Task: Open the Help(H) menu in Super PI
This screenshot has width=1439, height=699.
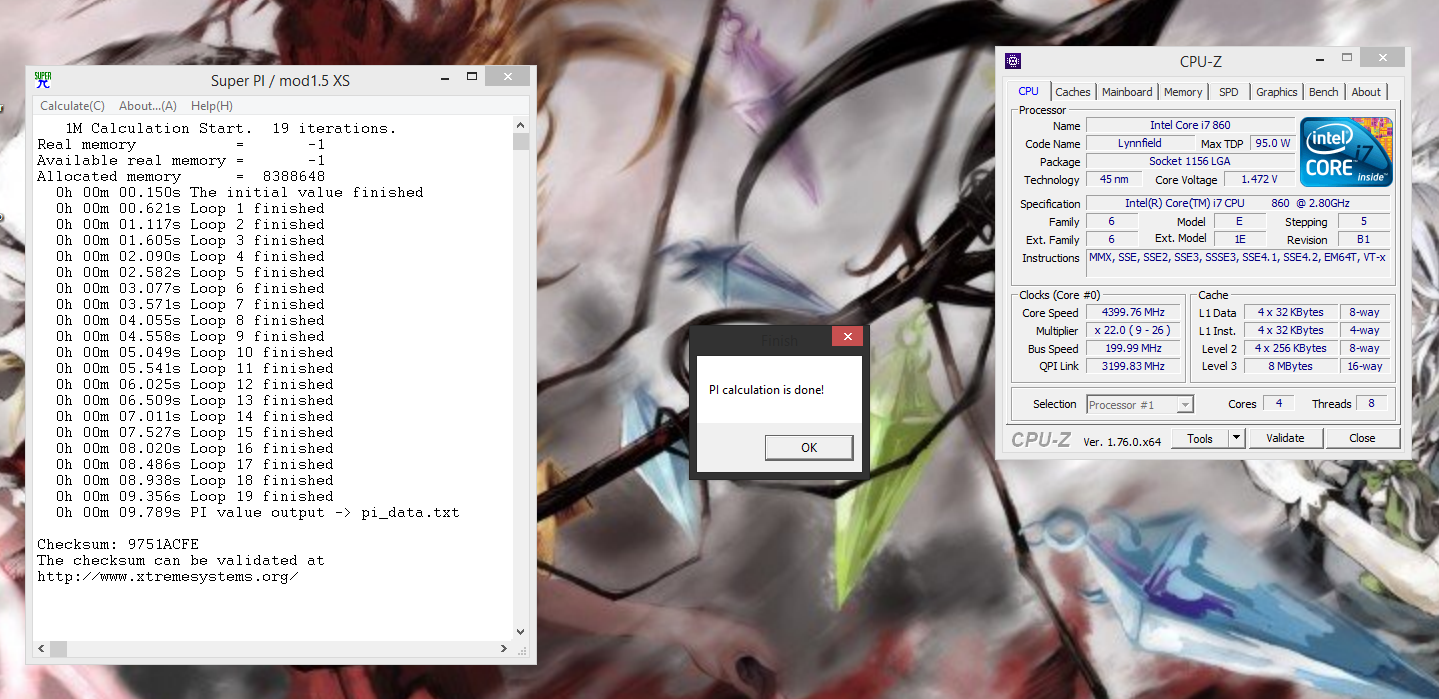Action: coord(212,106)
